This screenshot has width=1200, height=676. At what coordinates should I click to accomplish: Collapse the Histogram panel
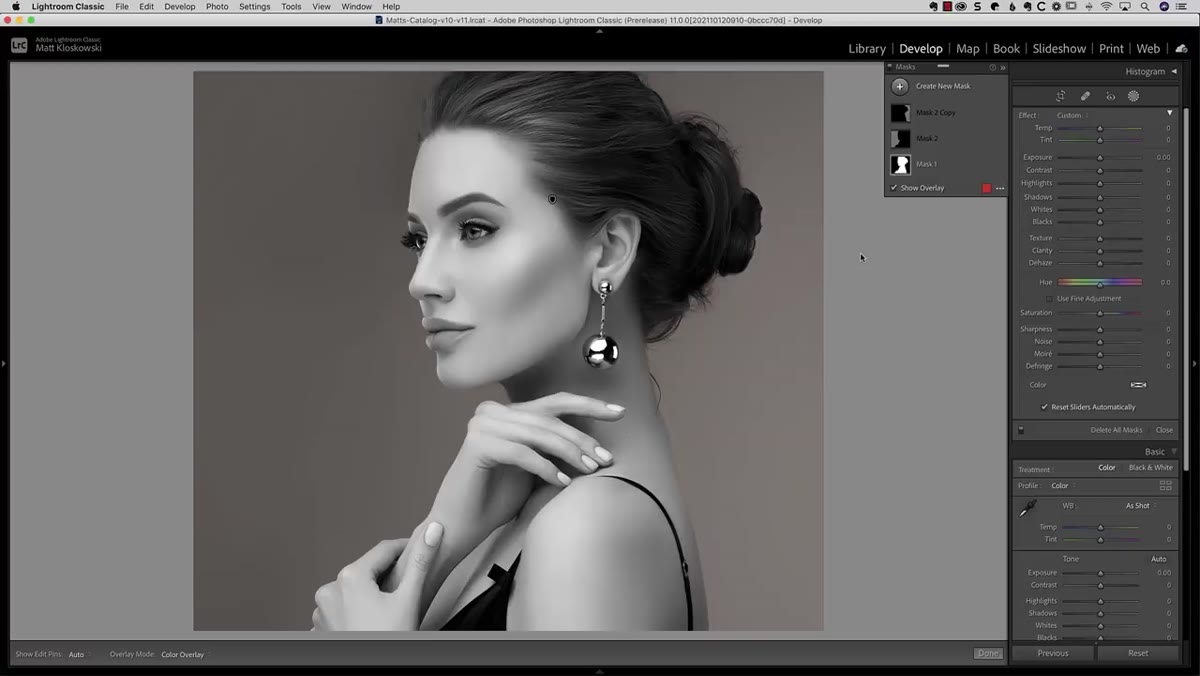1173,72
